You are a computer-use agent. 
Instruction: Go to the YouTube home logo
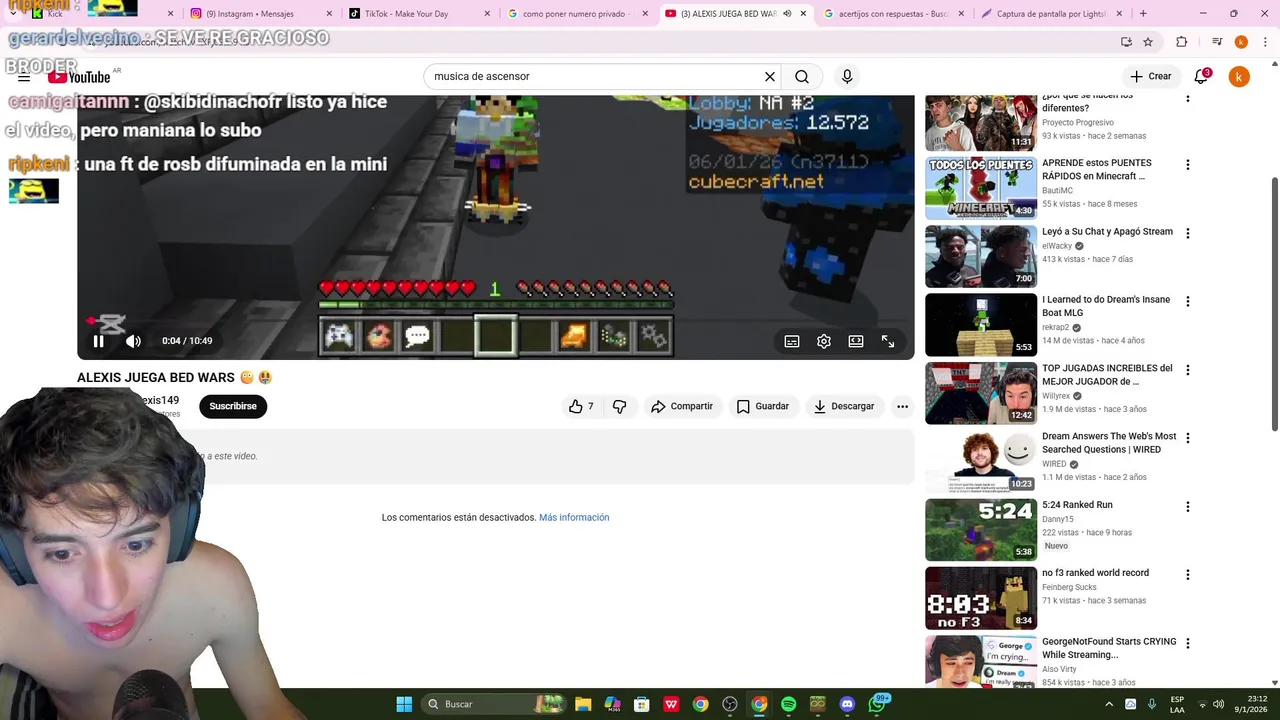(x=79, y=77)
